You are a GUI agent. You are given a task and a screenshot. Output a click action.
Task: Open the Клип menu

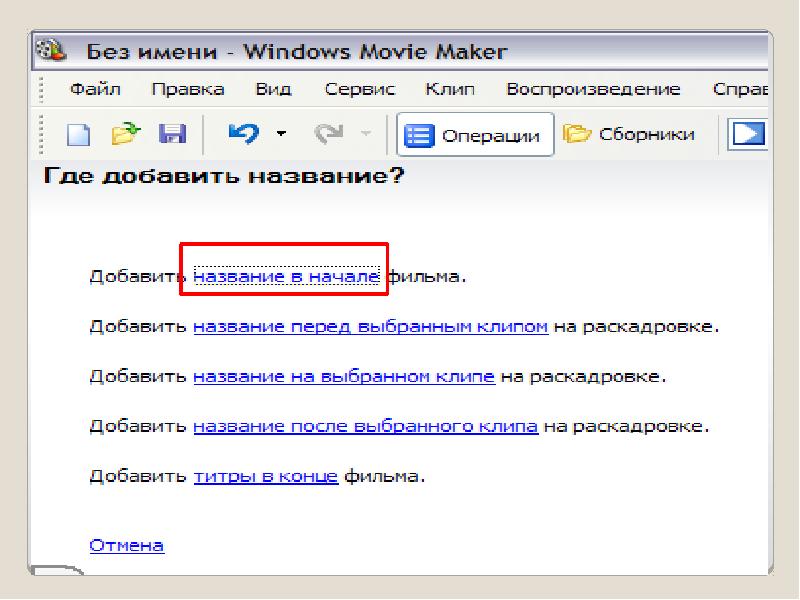point(449,89)
